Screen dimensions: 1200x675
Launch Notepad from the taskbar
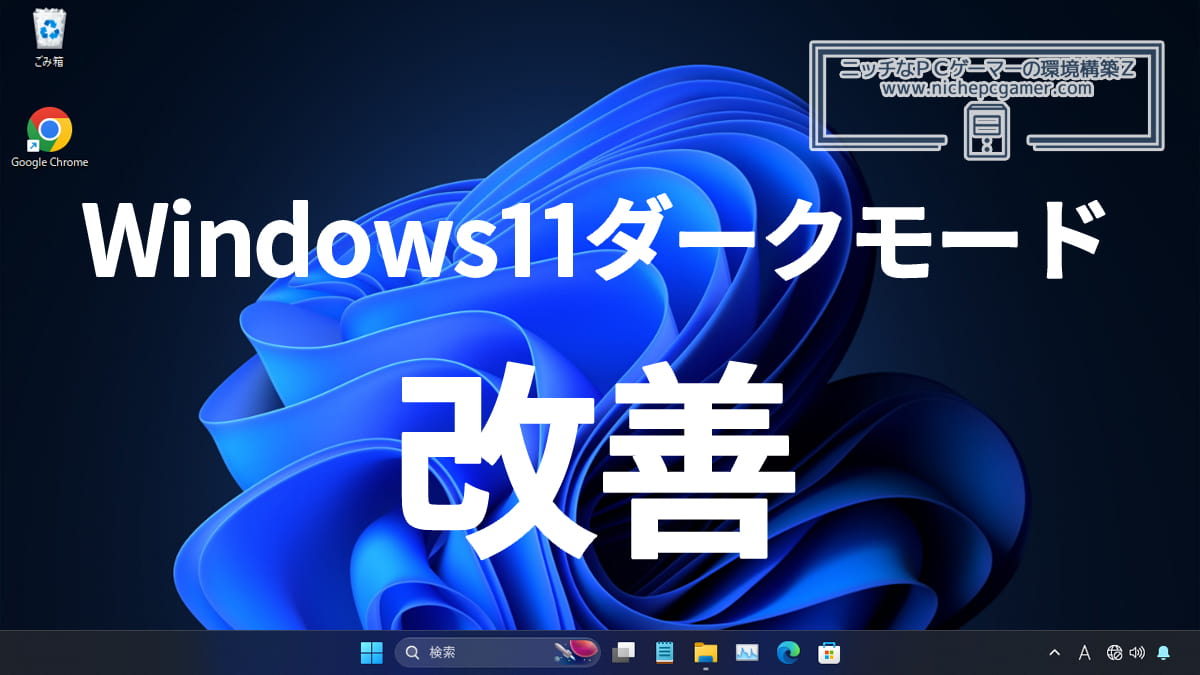(664, 653)
